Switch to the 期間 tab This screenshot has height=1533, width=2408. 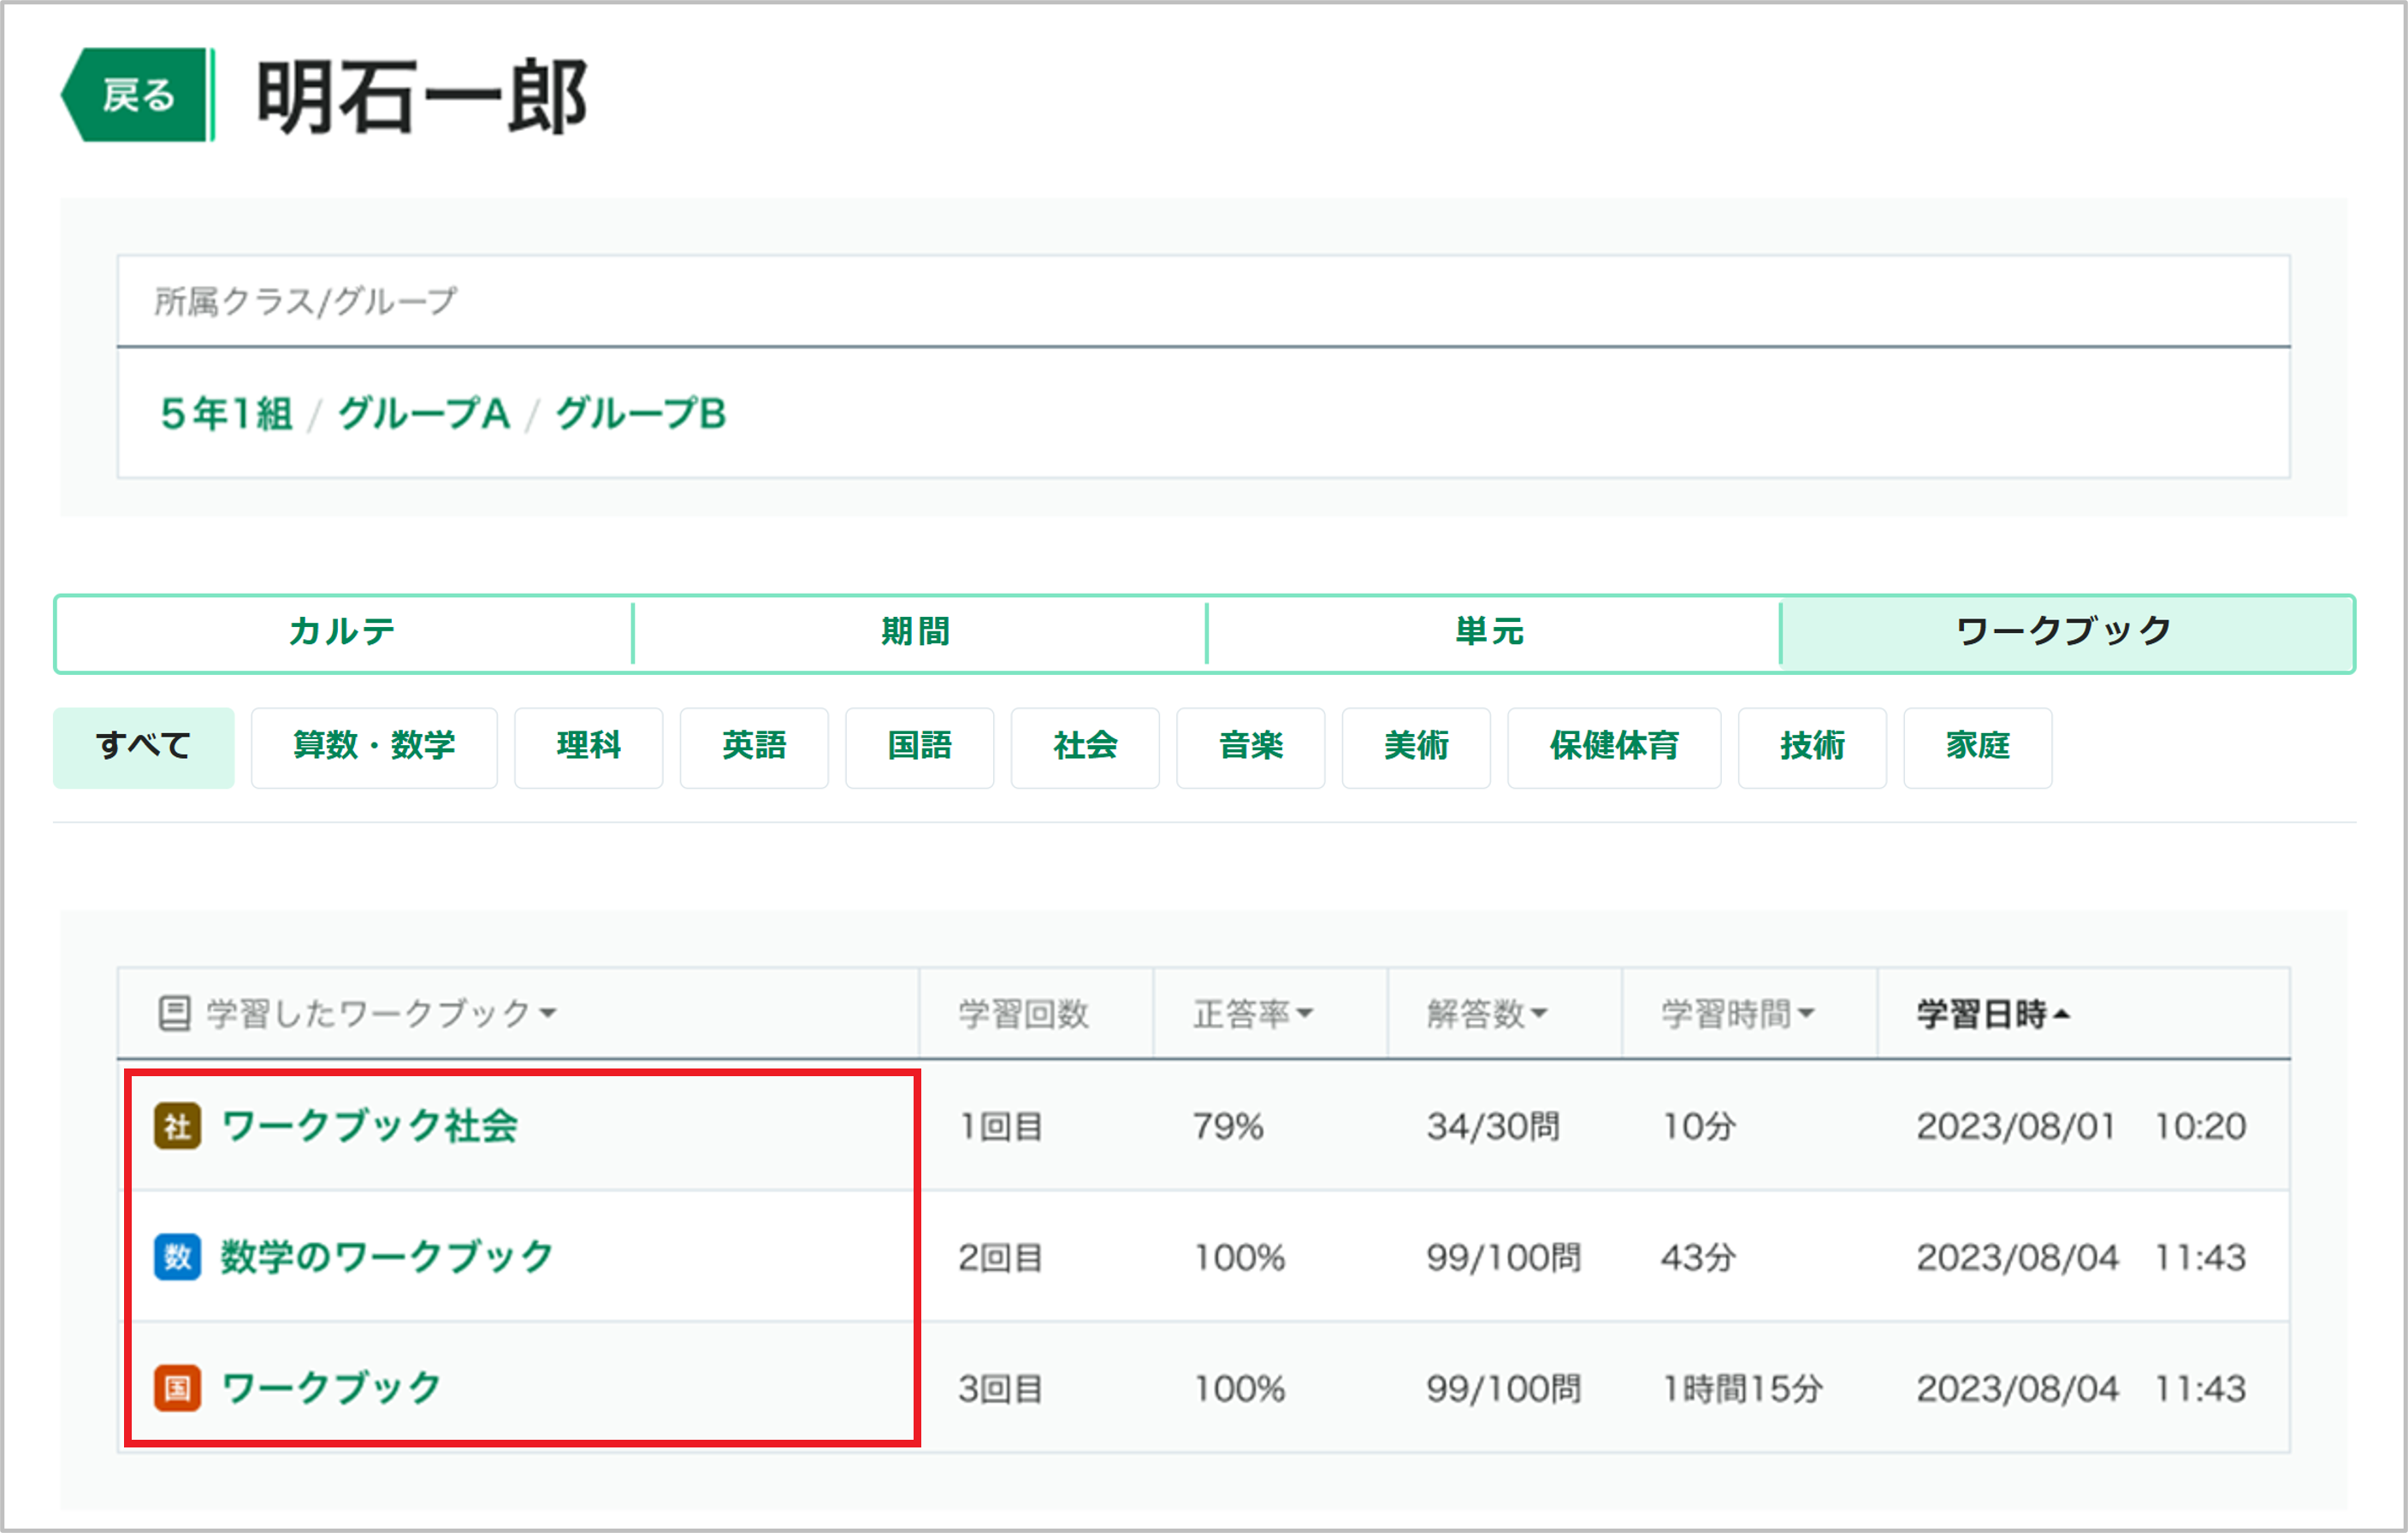(x=918, y=632)
